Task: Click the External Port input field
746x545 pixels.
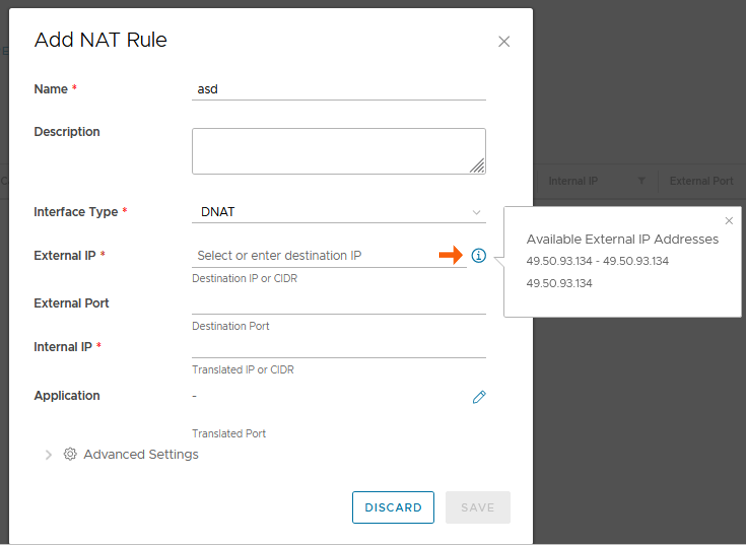Action: 339,303
